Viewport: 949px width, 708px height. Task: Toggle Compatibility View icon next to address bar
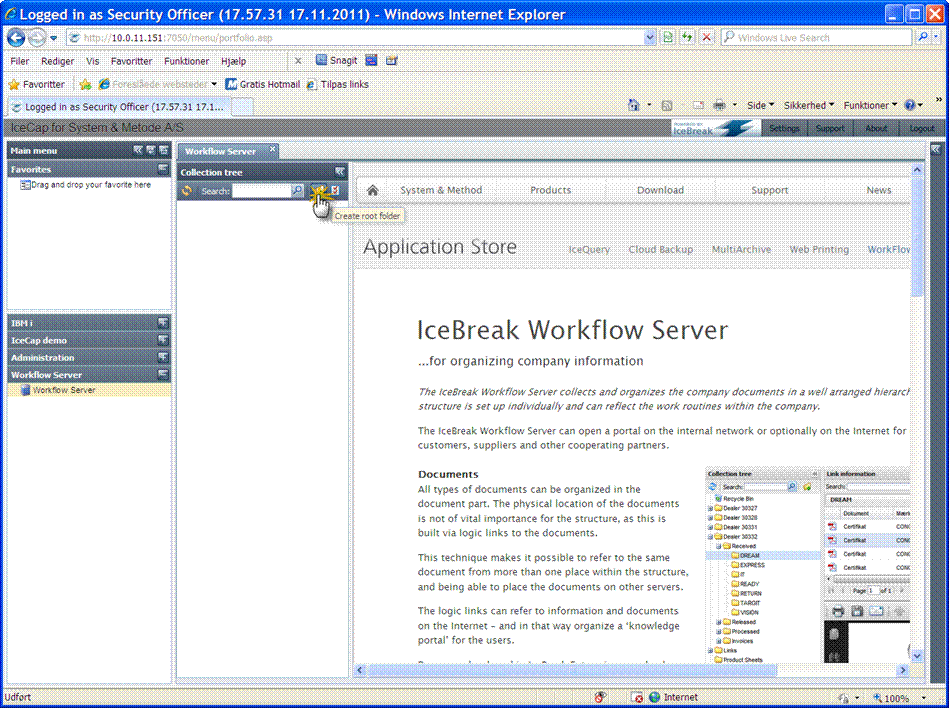[668, 38]
